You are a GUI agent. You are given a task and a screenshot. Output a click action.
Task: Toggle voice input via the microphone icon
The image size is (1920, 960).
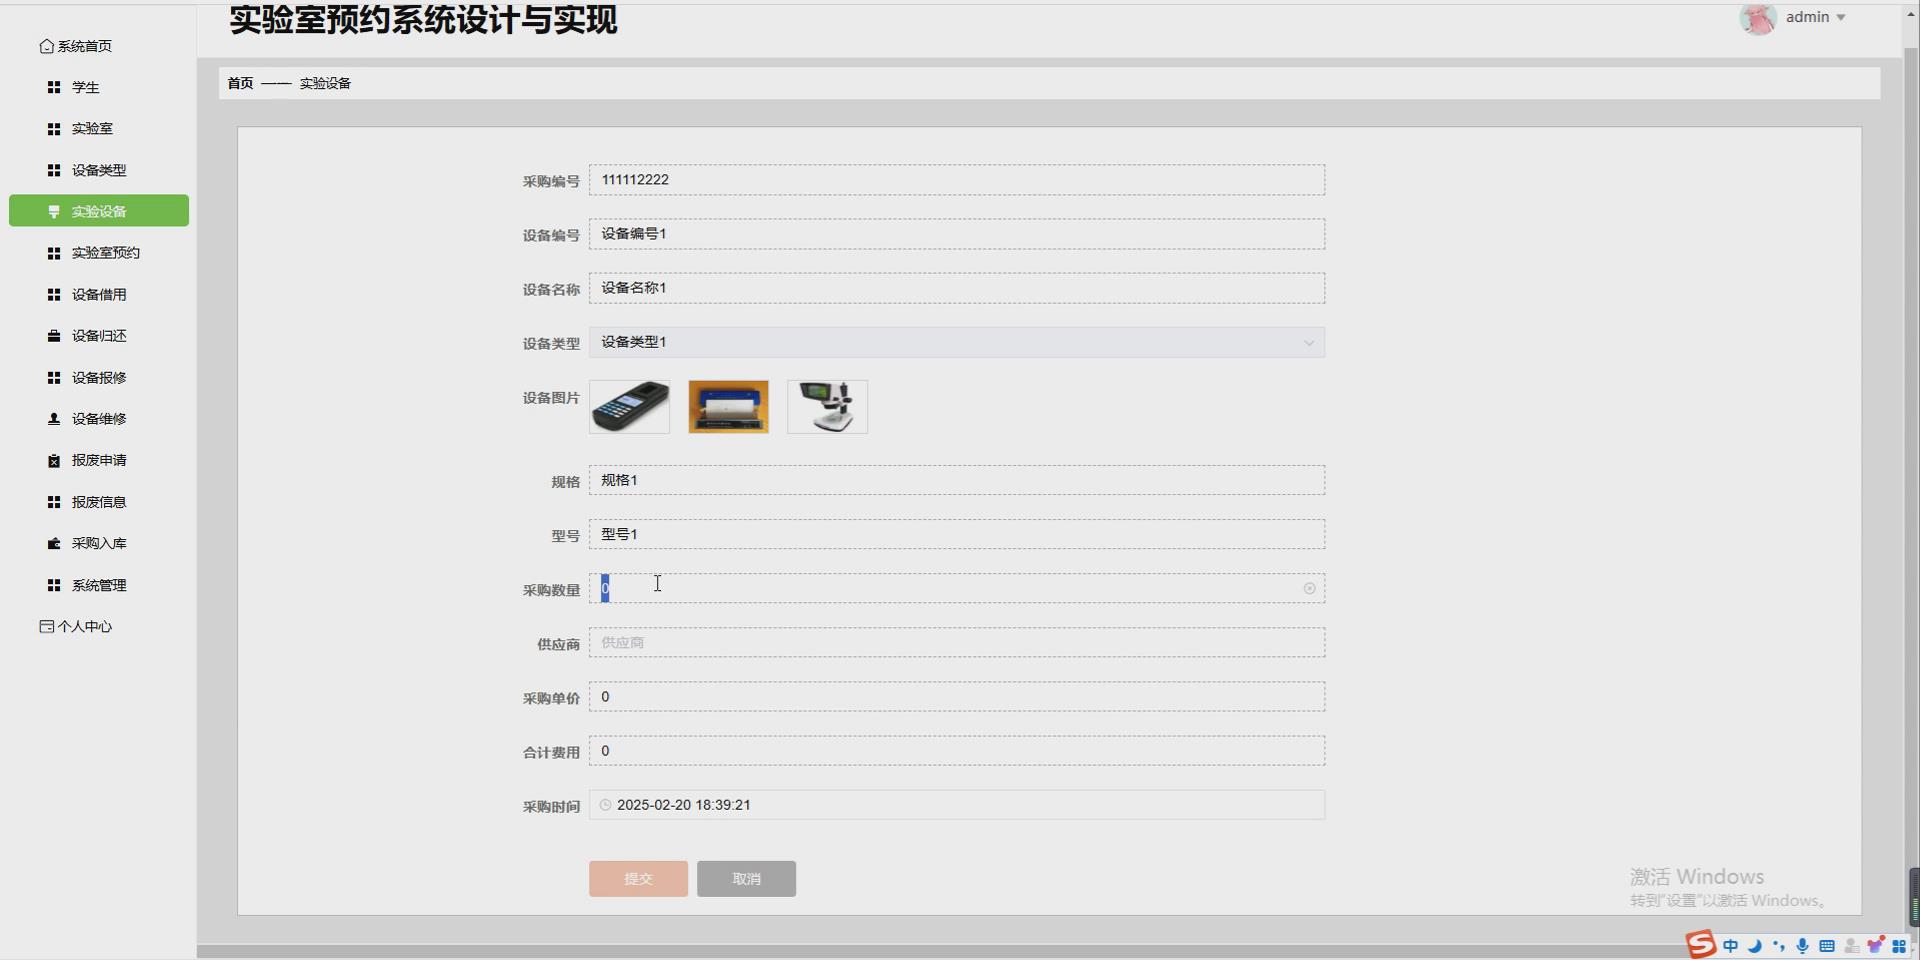coord(1802,945)
